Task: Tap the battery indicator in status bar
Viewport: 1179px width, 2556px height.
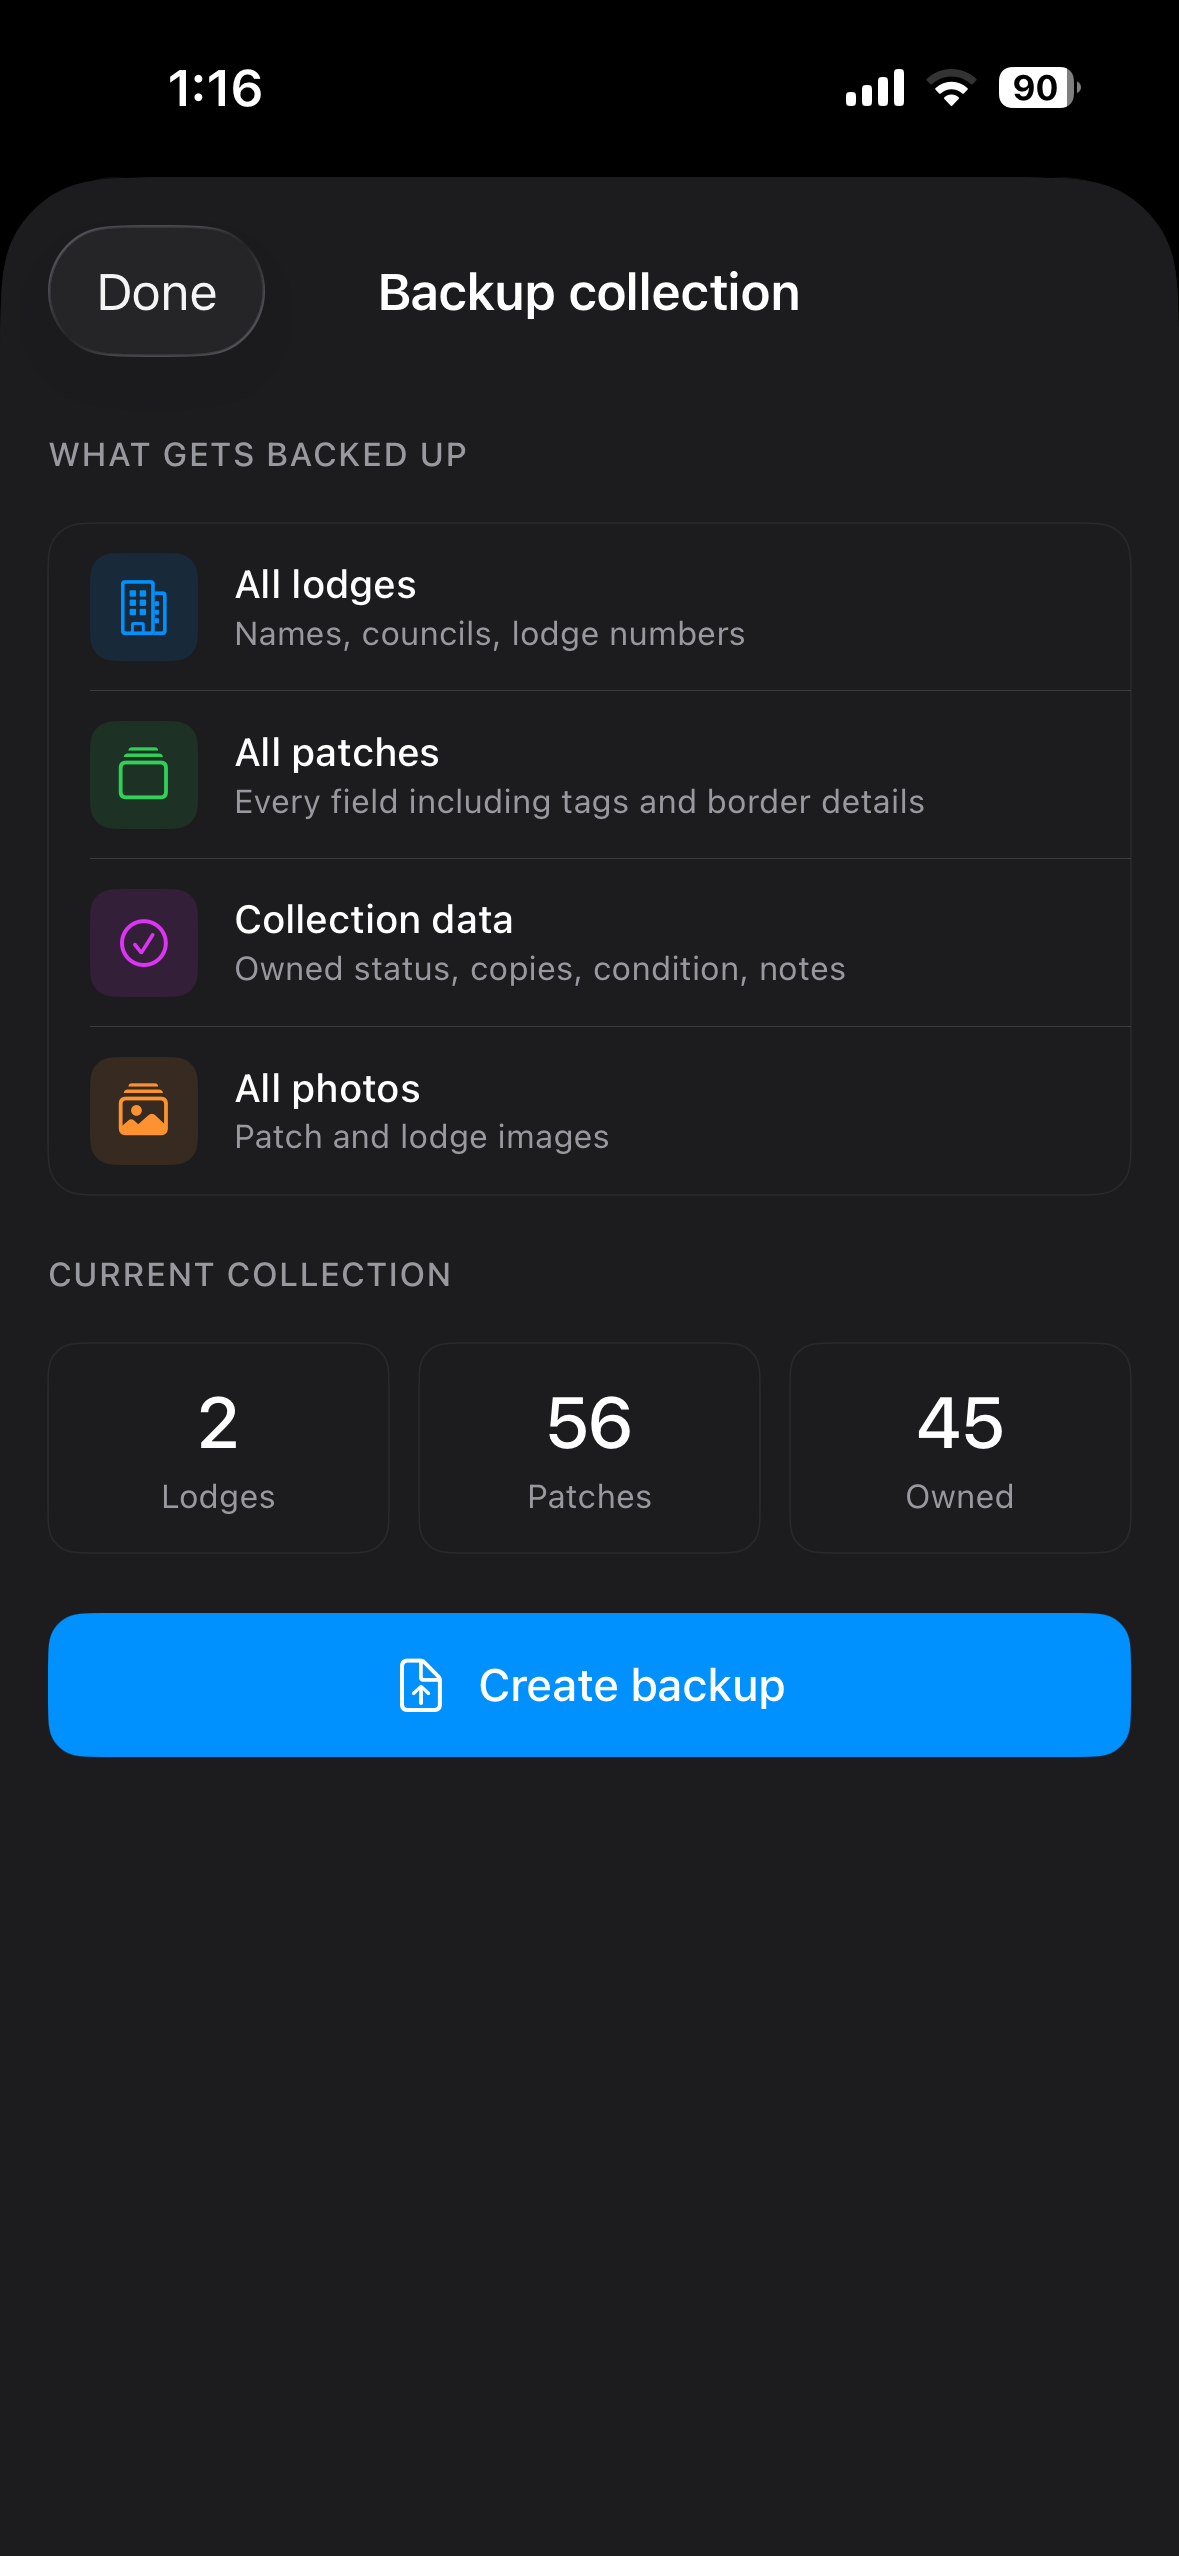Action: pyautogui.click(x=1039, y=88)
